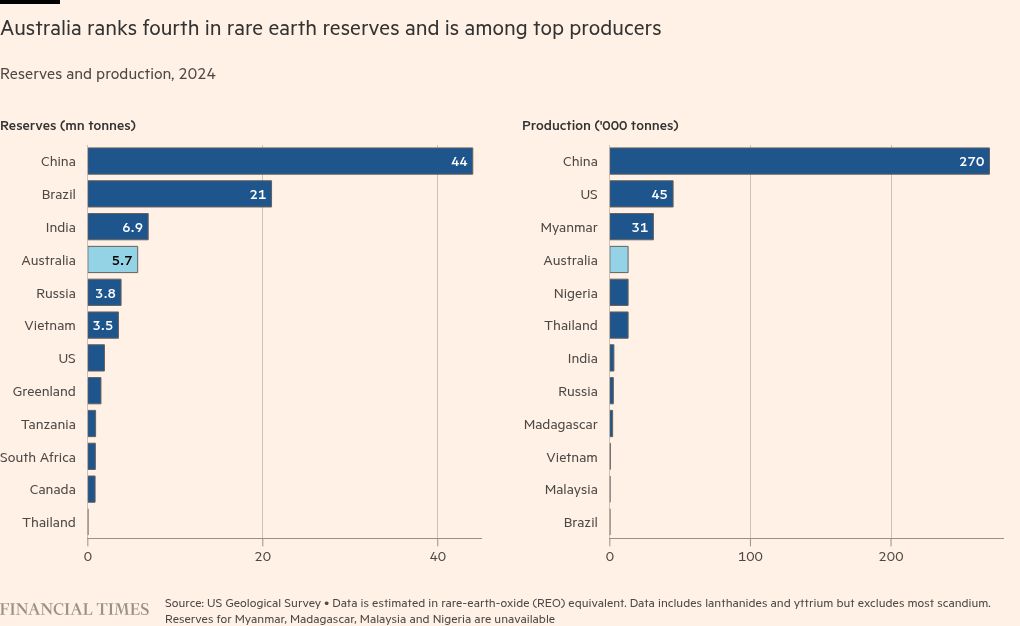Click Russia's 3.8 reserves bar

104,293
